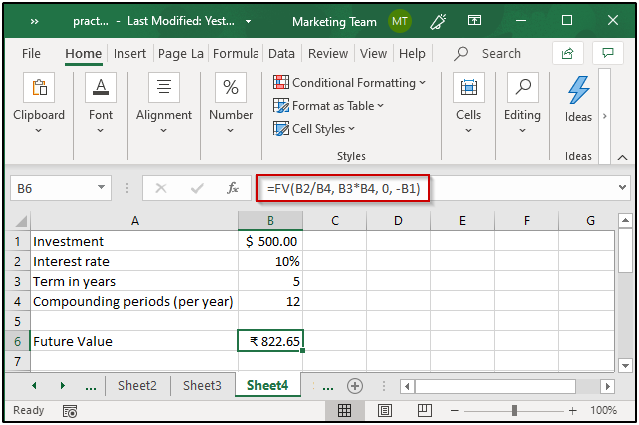Switch to the Sheet2 tab
This screenshot has height=425, width=639.
pos(137,385)
